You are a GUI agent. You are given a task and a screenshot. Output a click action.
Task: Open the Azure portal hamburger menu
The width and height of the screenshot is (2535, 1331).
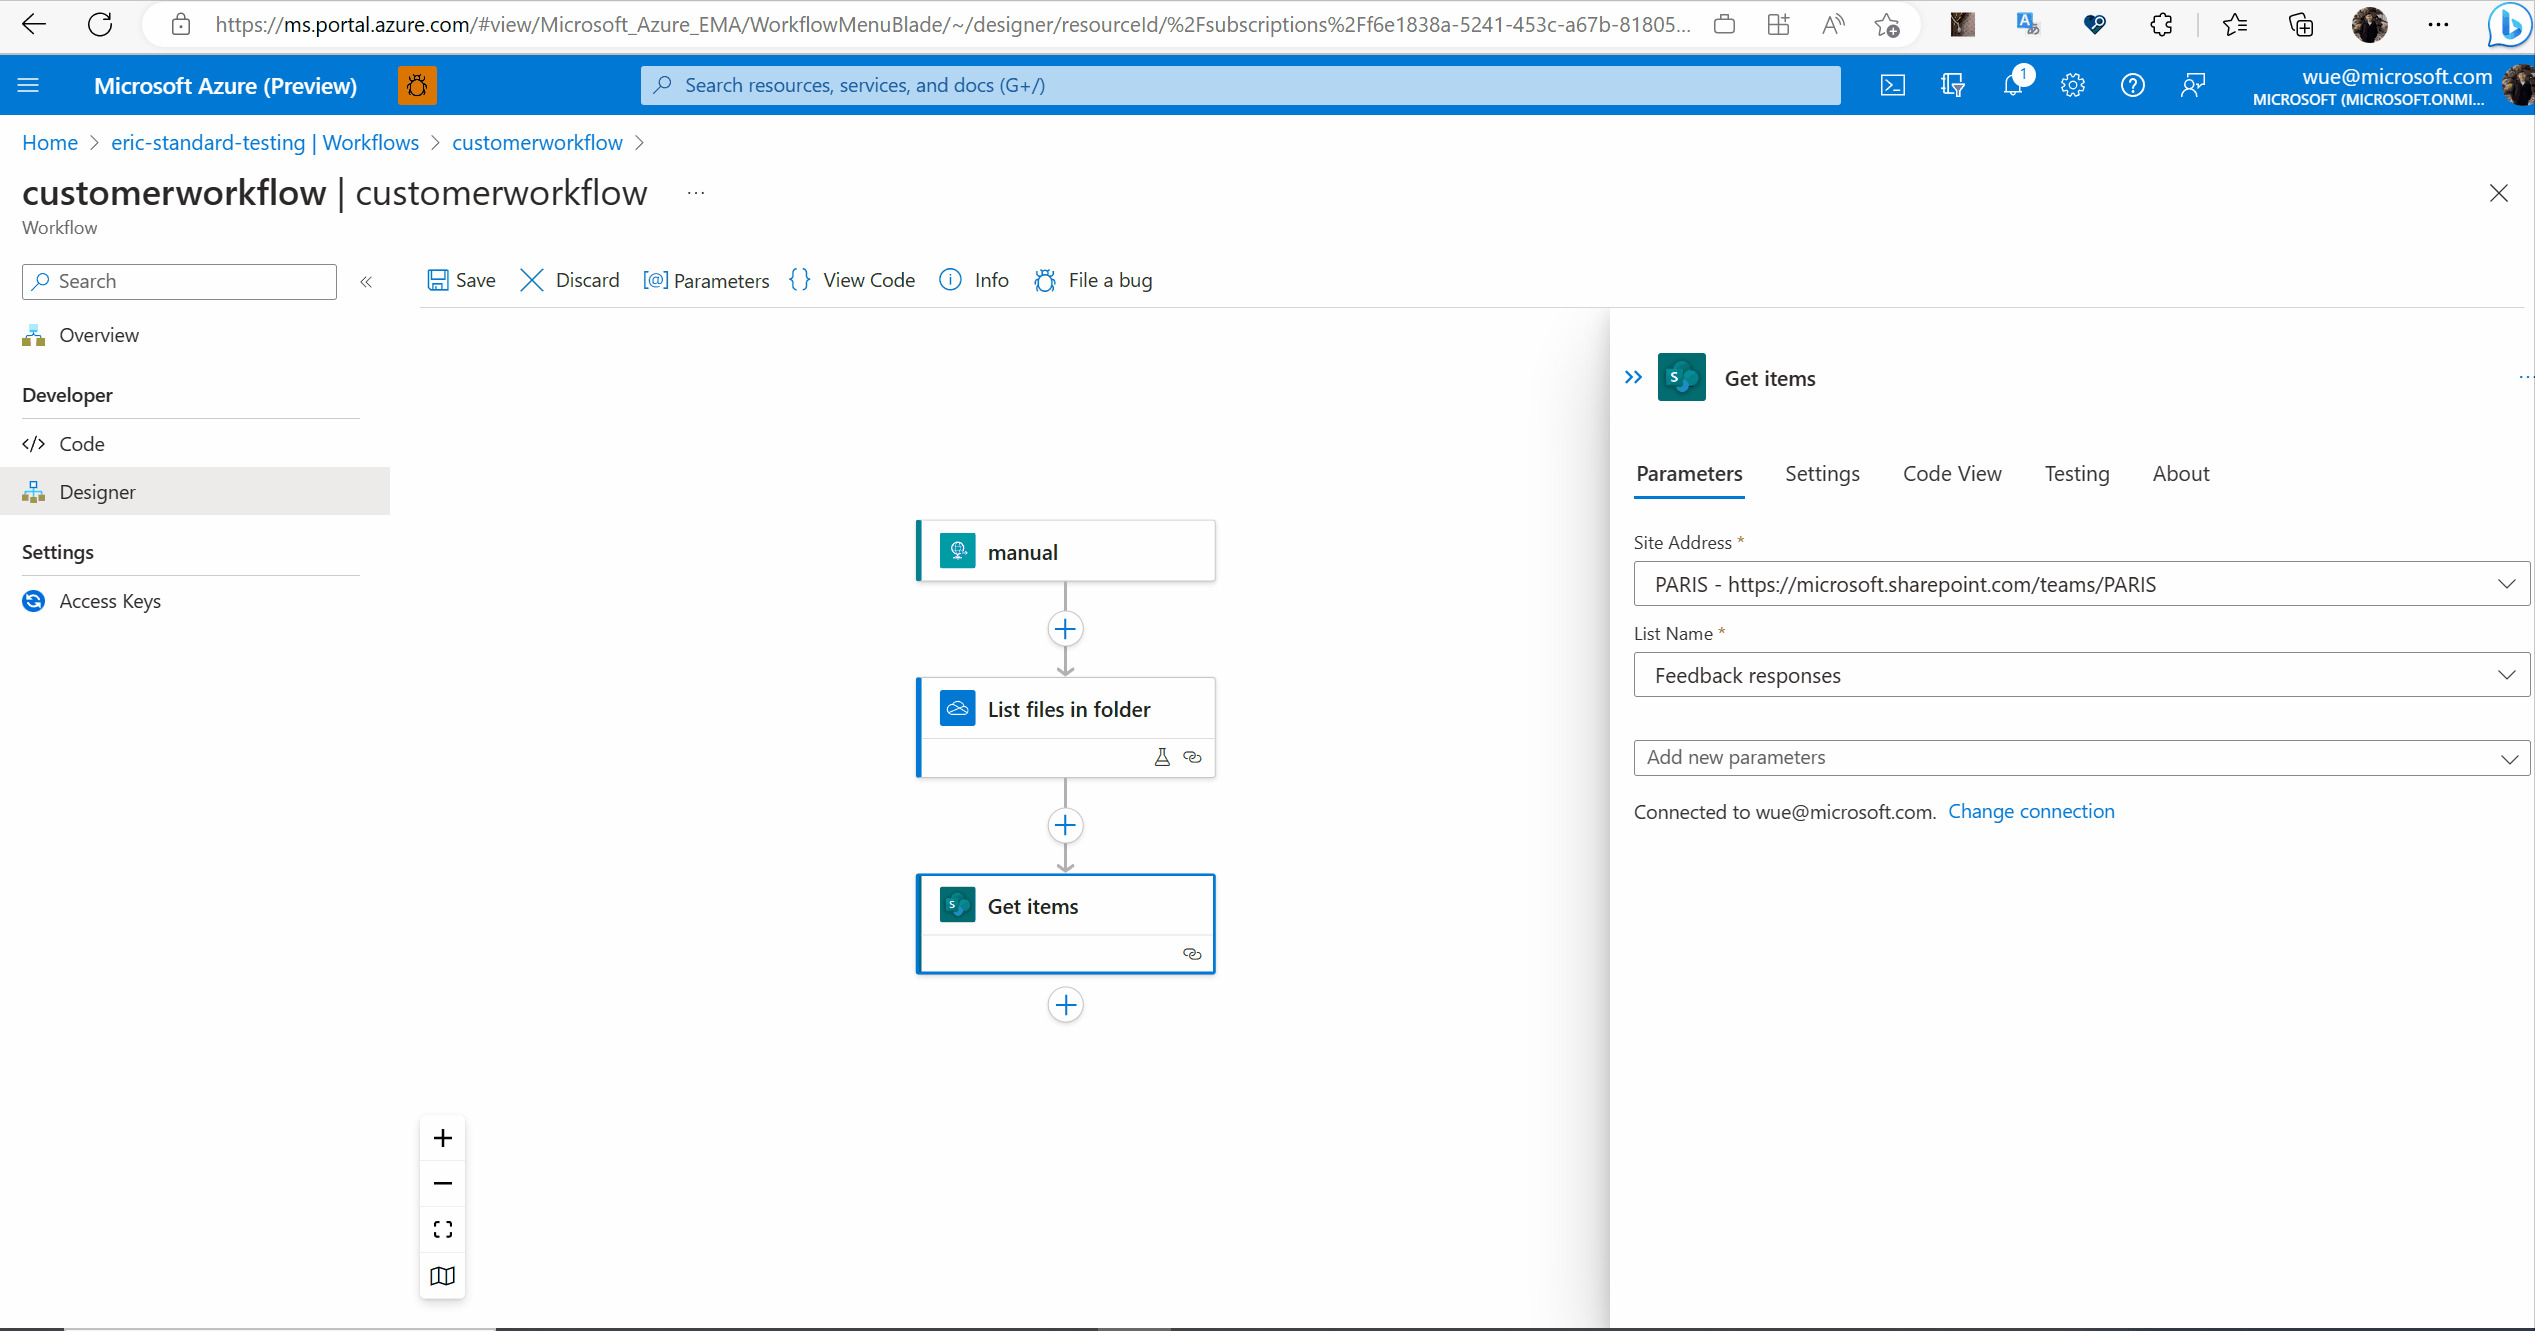click(28, 85)
